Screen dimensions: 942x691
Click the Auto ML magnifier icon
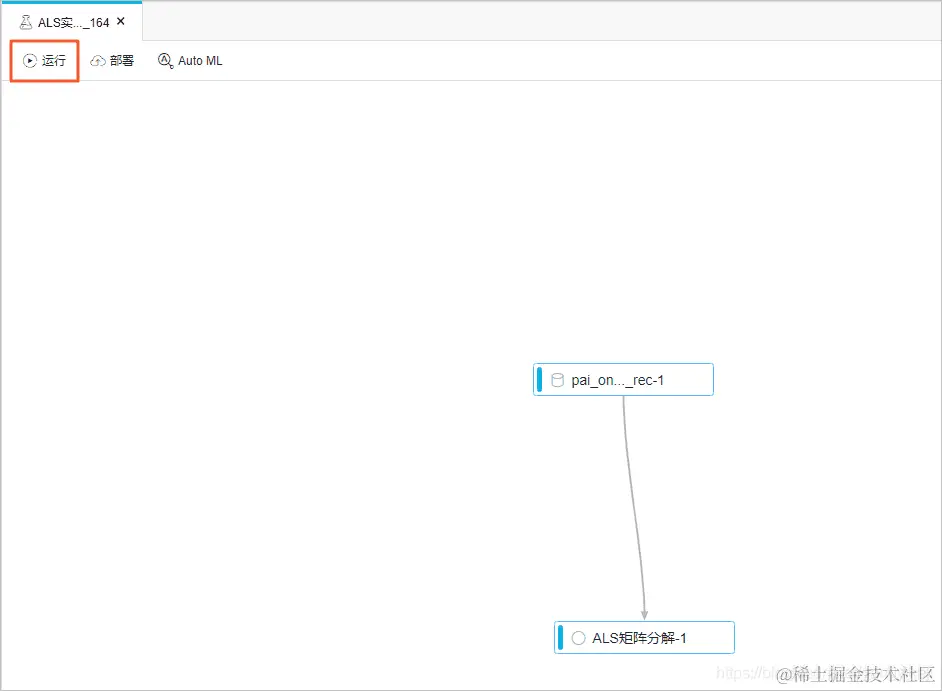point(165,61)
